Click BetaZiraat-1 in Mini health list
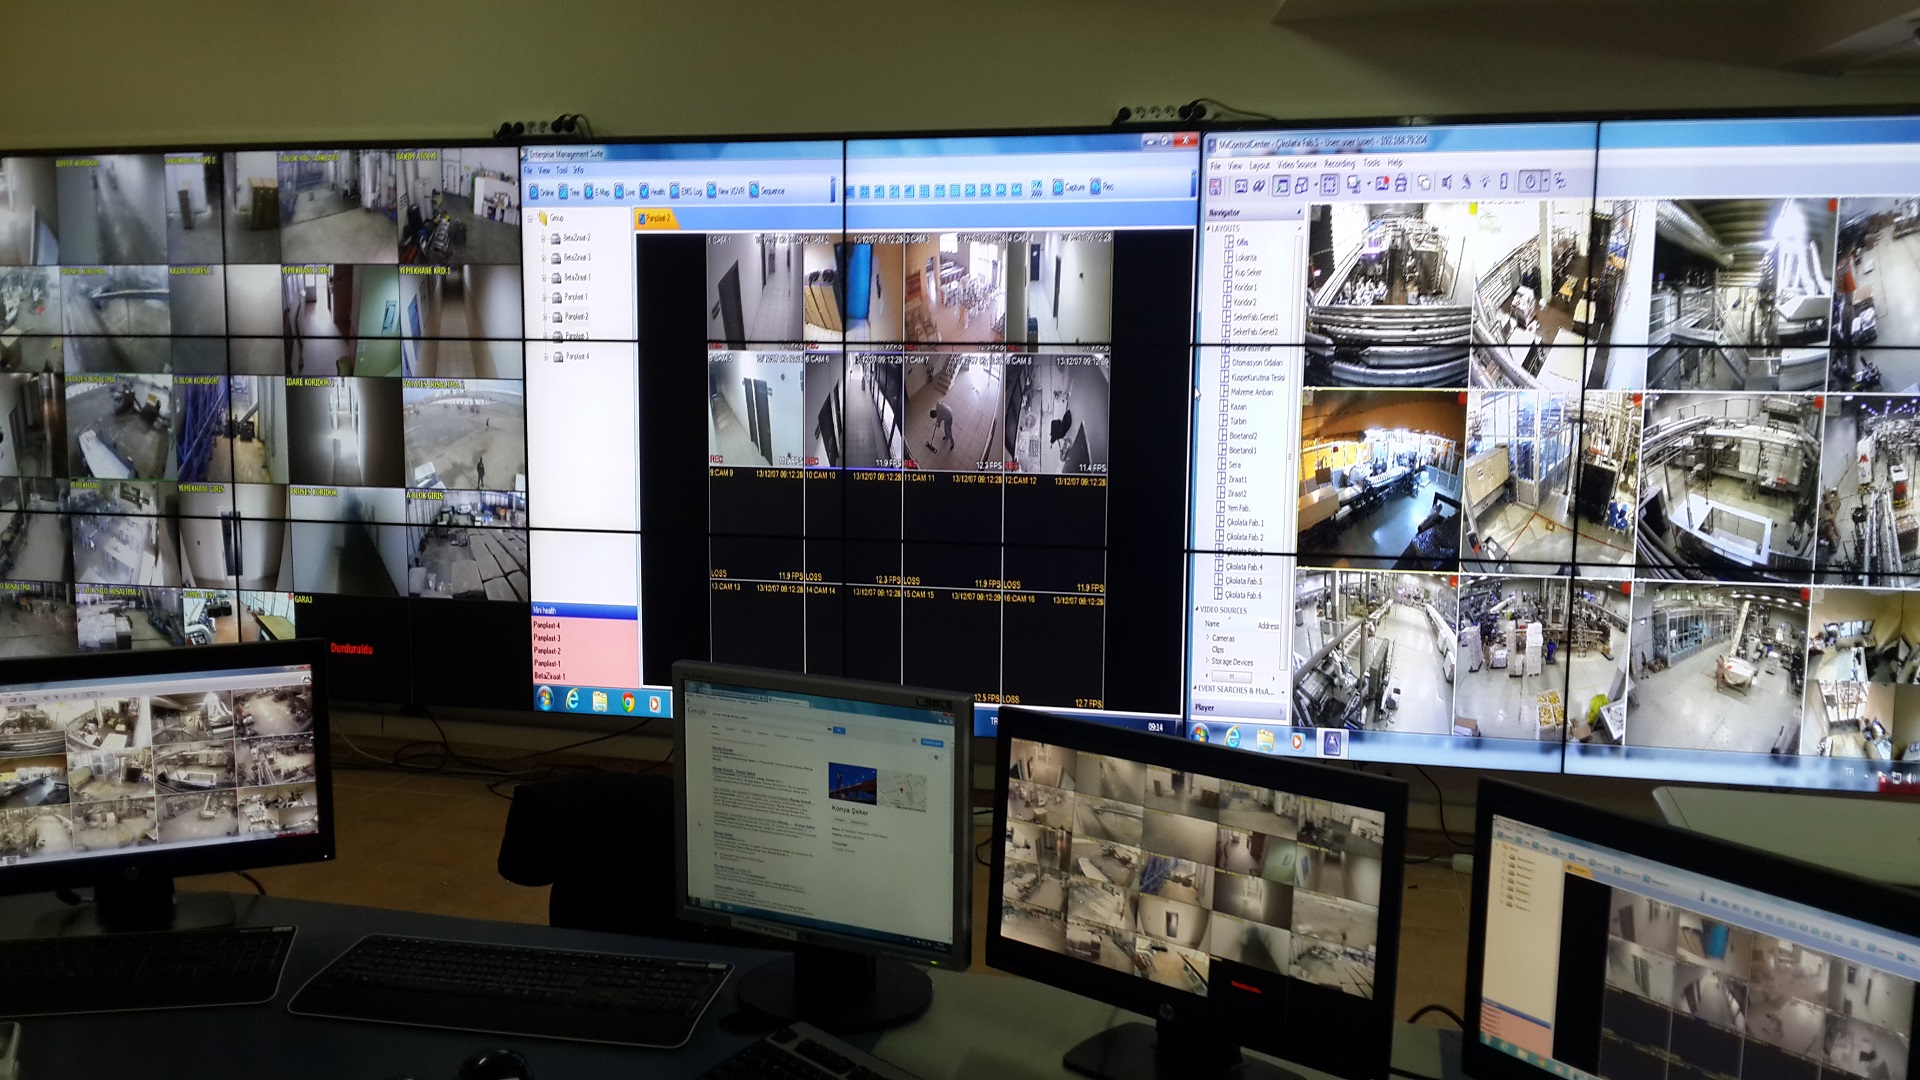This screenshot has height=1080, width=1920. click(549, 676)
